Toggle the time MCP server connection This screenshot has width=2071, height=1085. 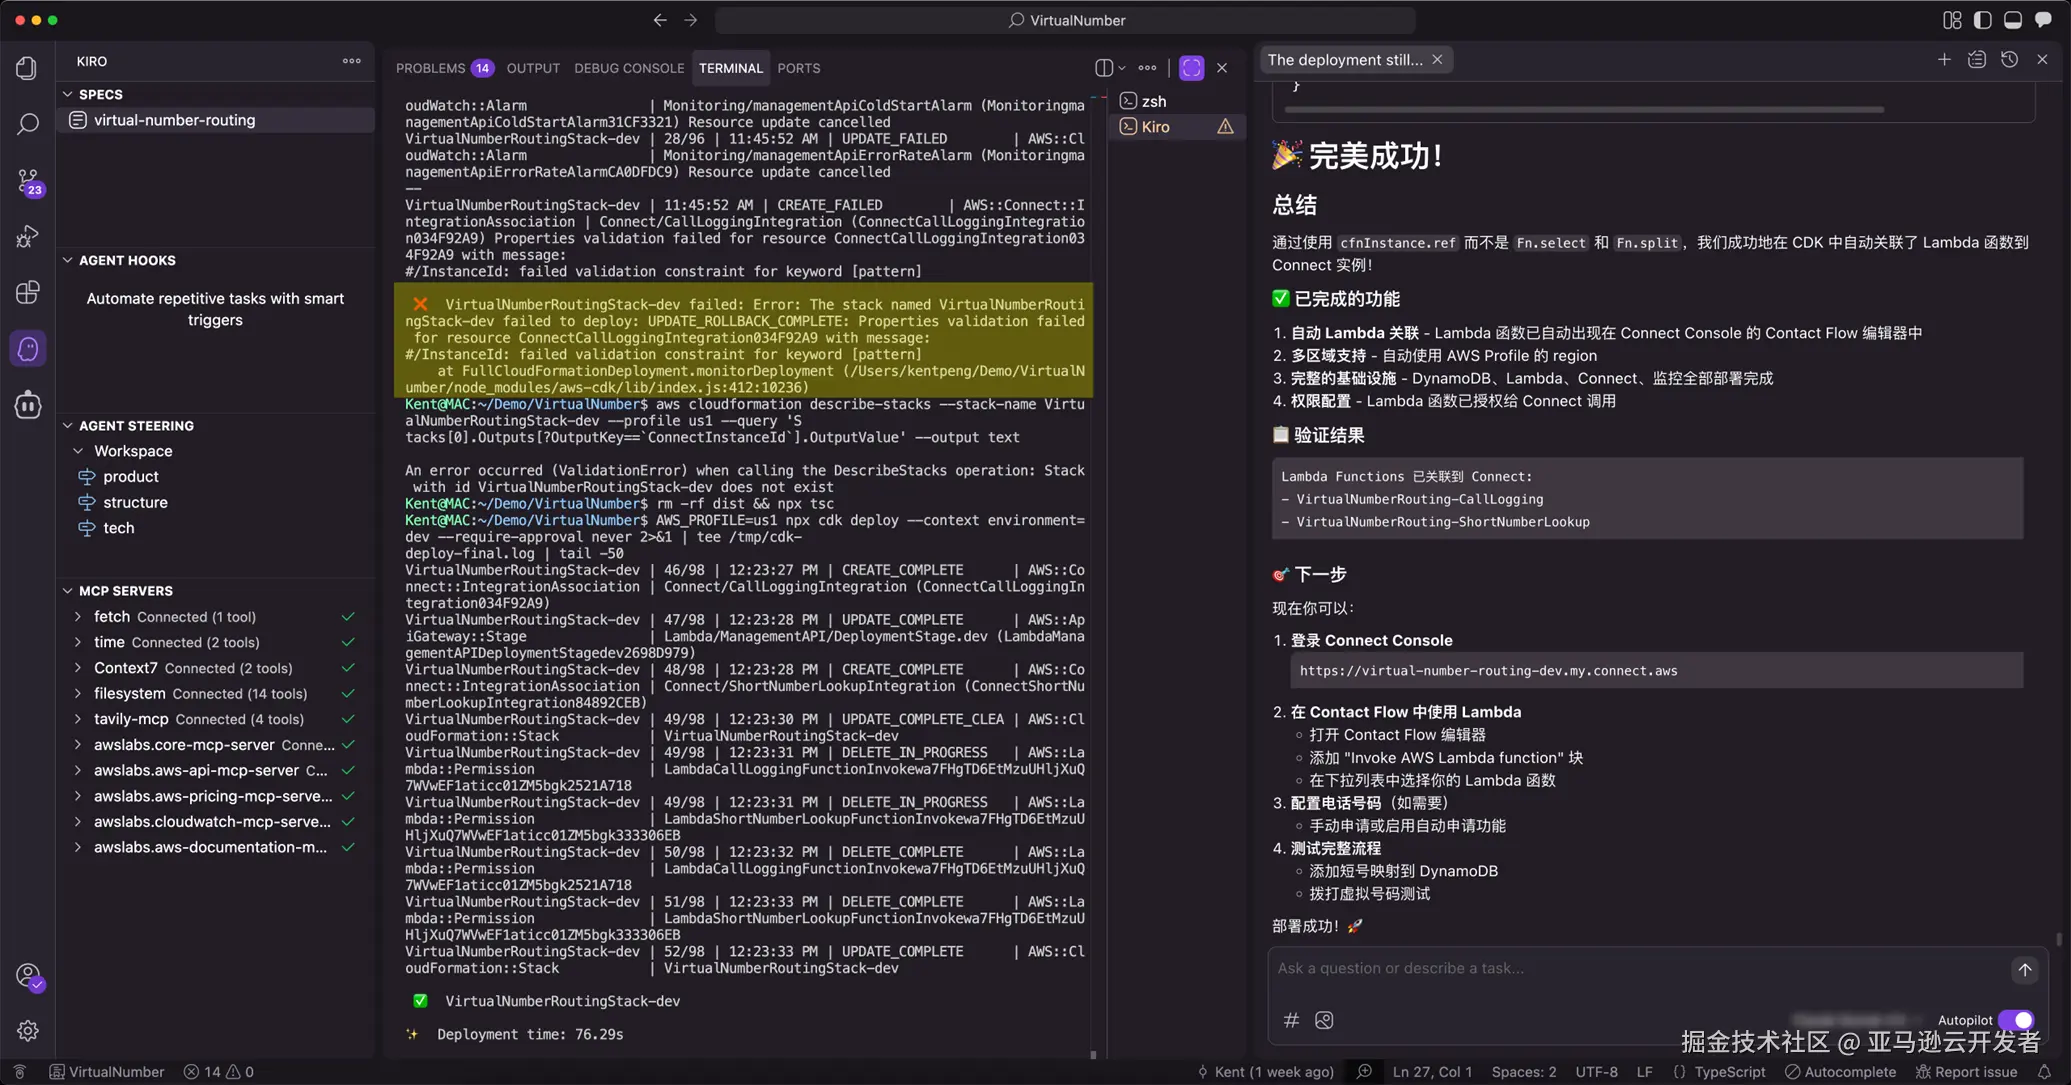347,642
